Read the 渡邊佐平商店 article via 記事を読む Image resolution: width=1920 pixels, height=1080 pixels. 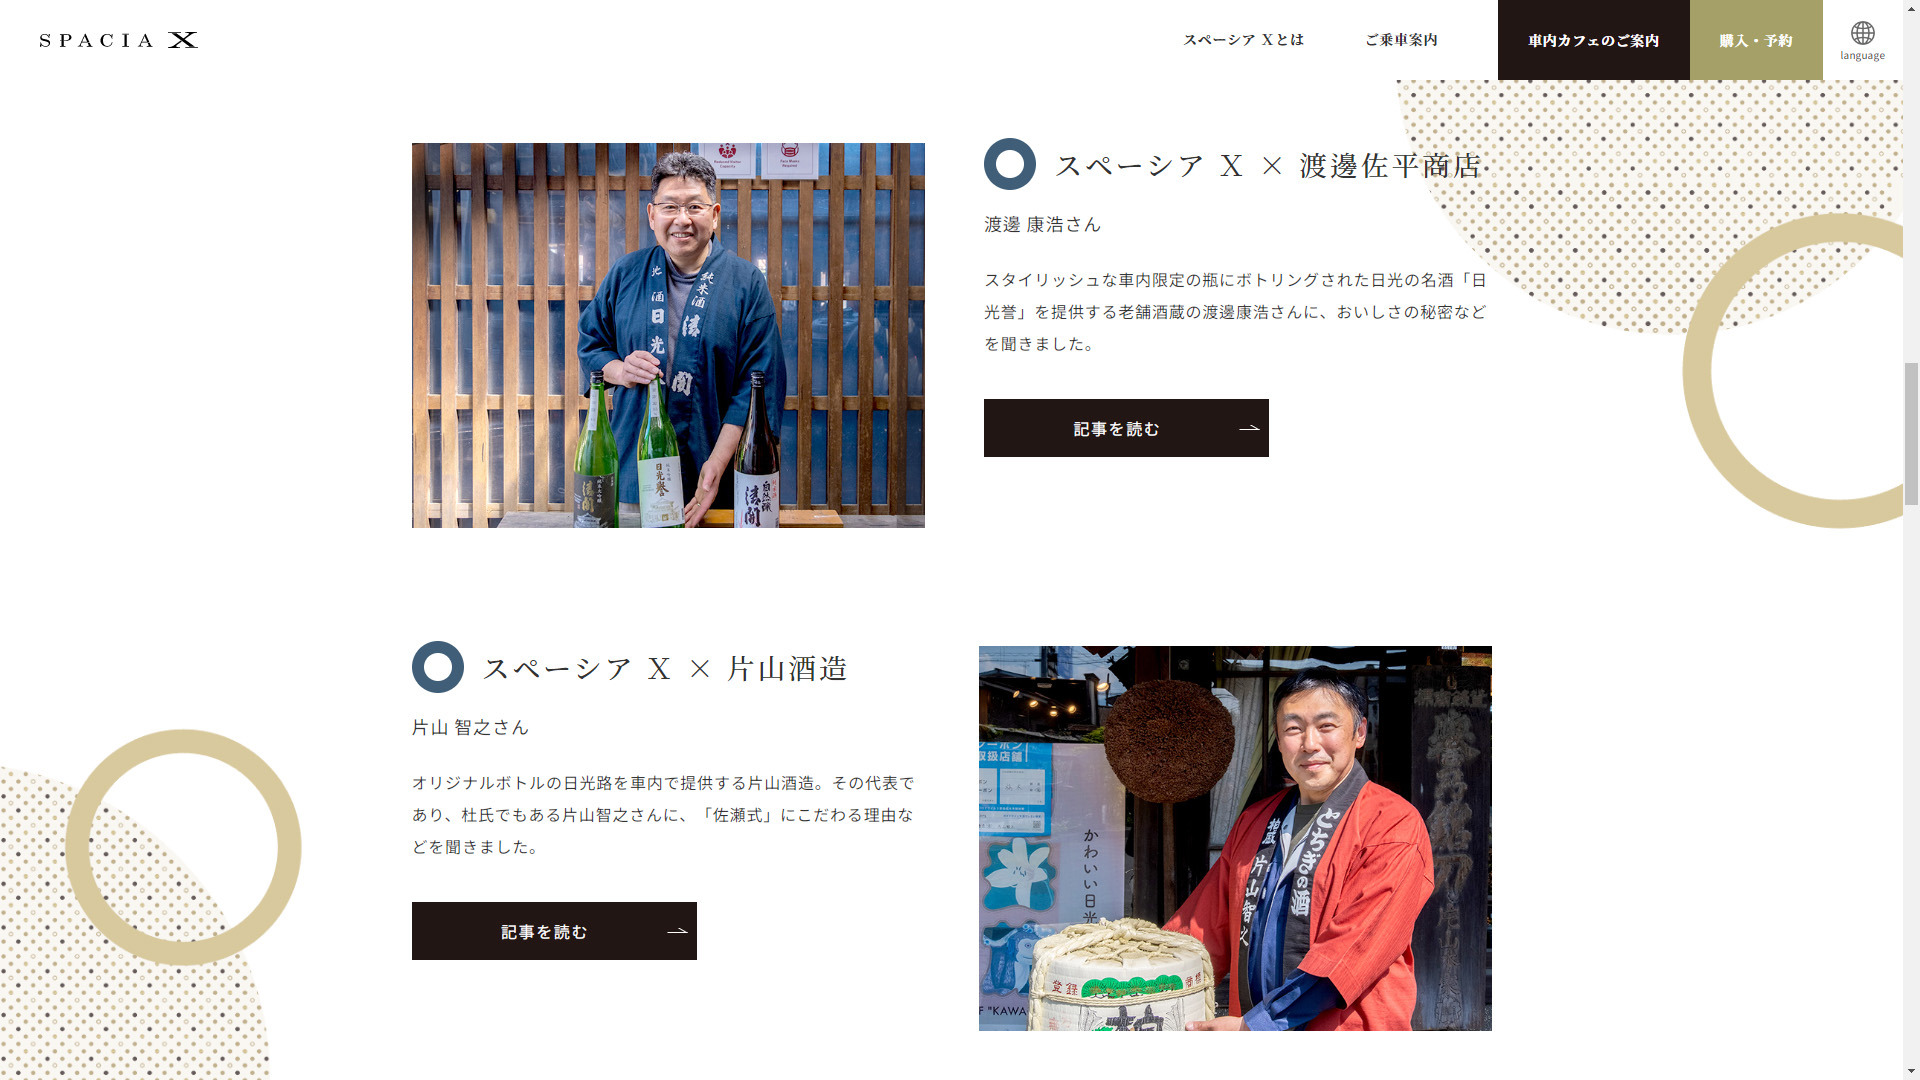point(1126,428)
